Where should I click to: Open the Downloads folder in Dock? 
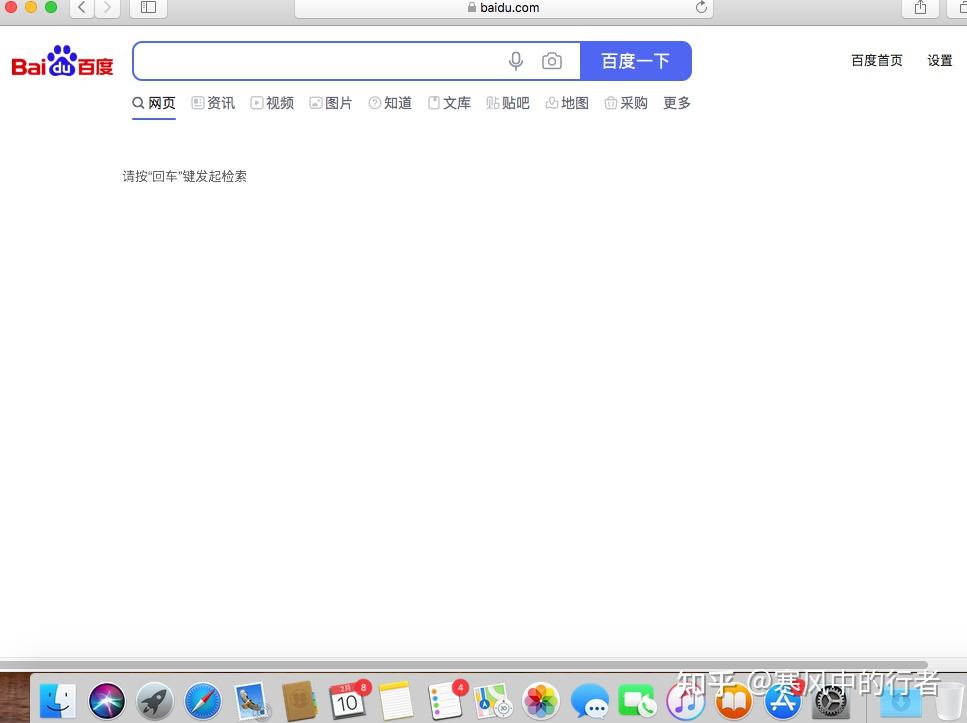(x=900, y=701)
